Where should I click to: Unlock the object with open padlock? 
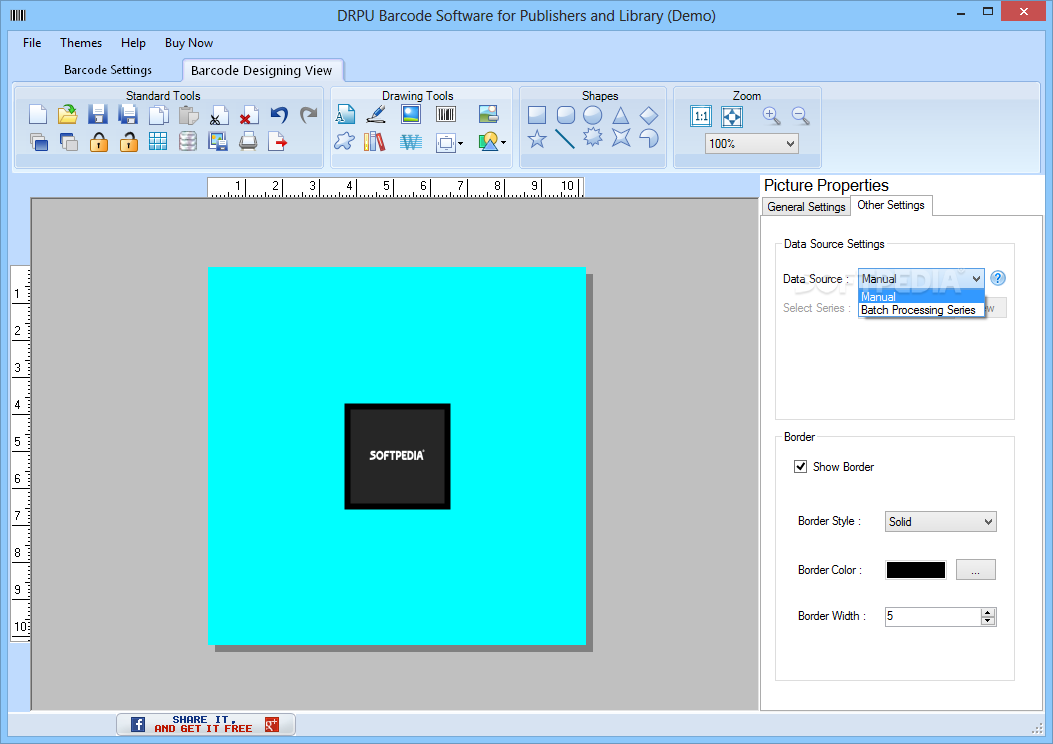(128, 141)
